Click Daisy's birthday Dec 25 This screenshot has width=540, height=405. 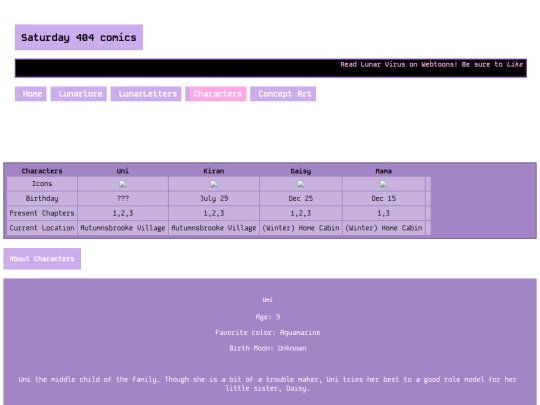pos(301,198)
